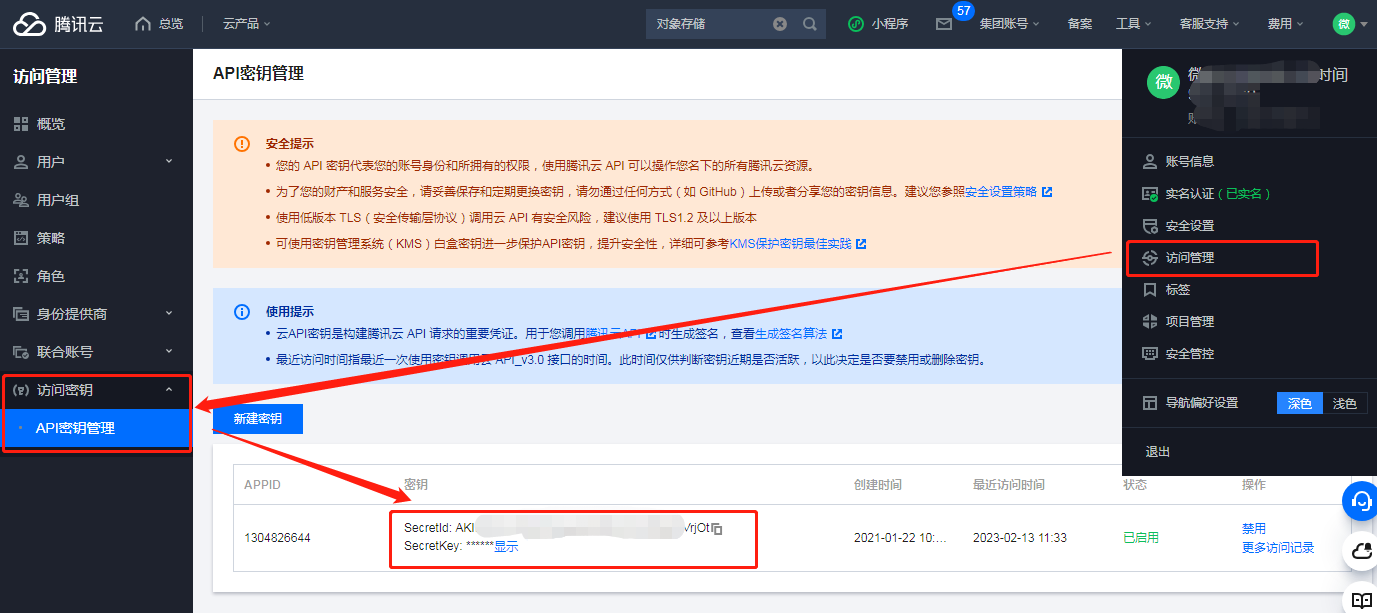This screenshot has width=1377, height=613.
Task: Expand the 用户 sidebar section
Action: tap(96, 162)
